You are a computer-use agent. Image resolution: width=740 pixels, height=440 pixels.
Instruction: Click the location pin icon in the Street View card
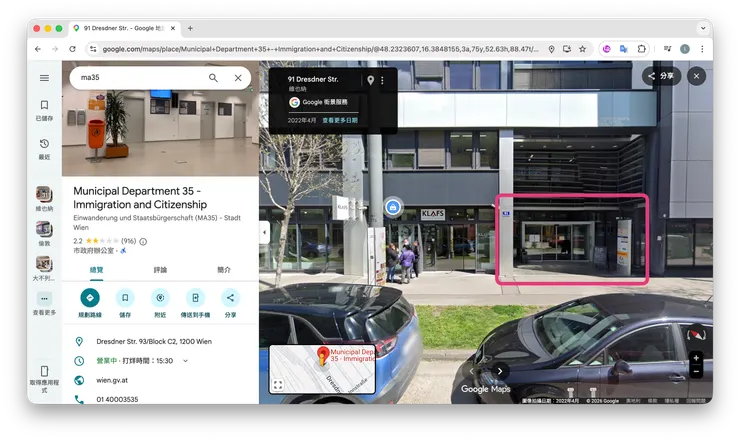coord(370,81)
